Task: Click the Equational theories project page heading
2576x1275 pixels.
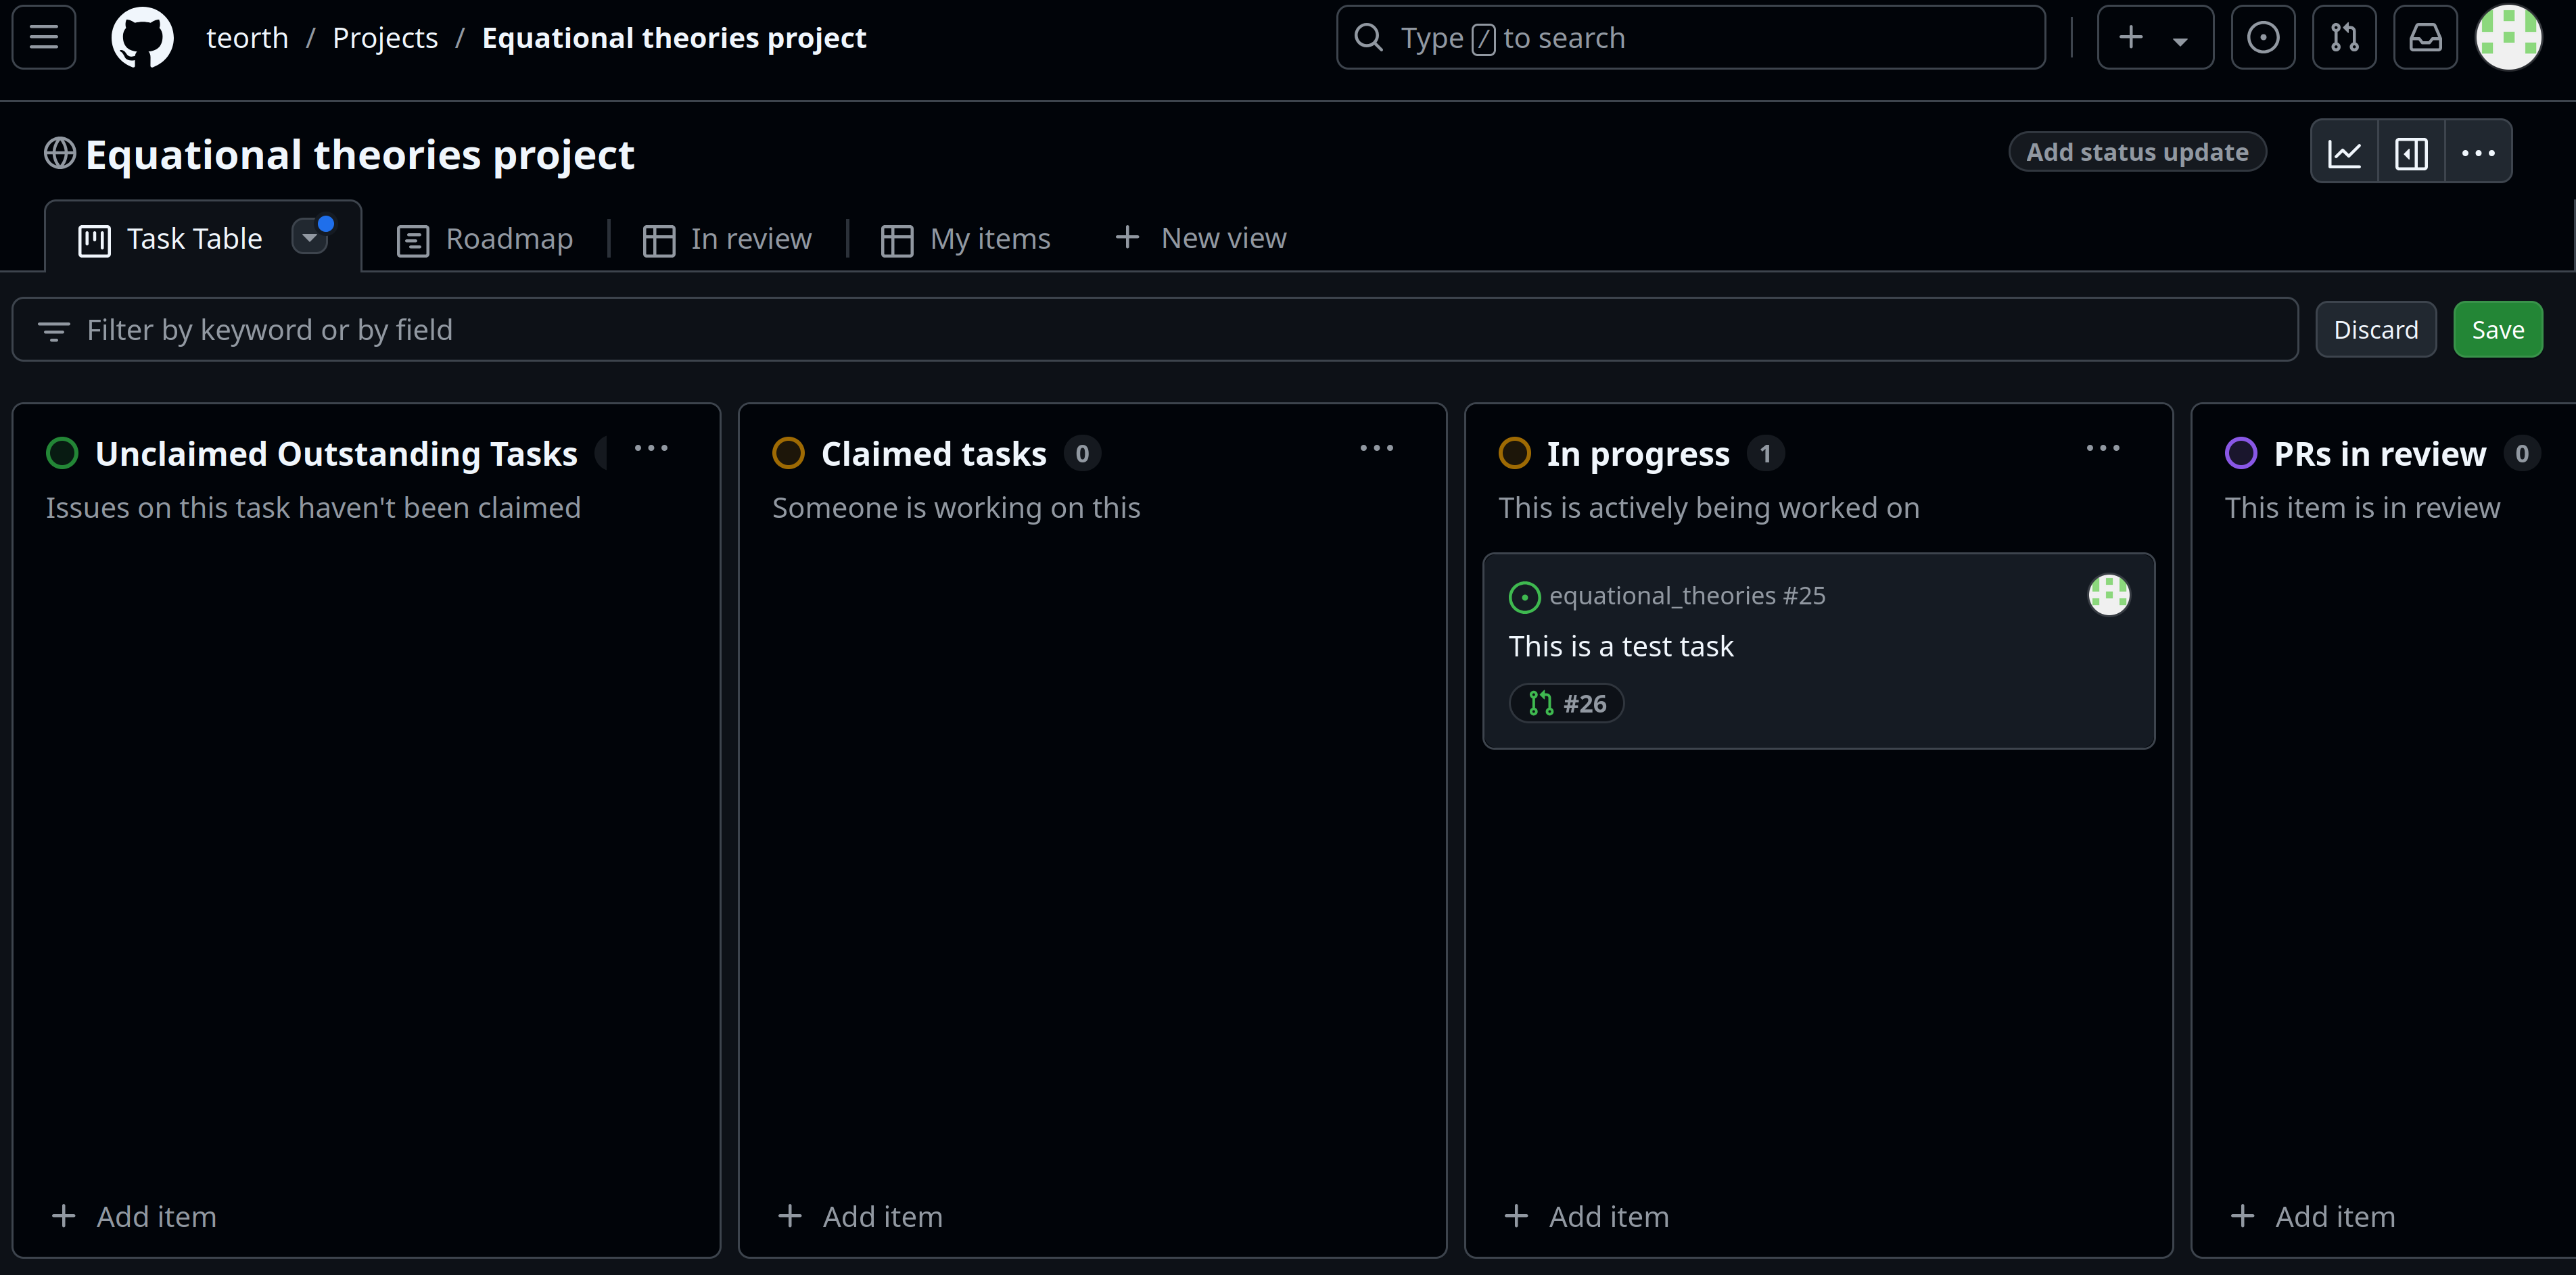Action: (360, 155)
